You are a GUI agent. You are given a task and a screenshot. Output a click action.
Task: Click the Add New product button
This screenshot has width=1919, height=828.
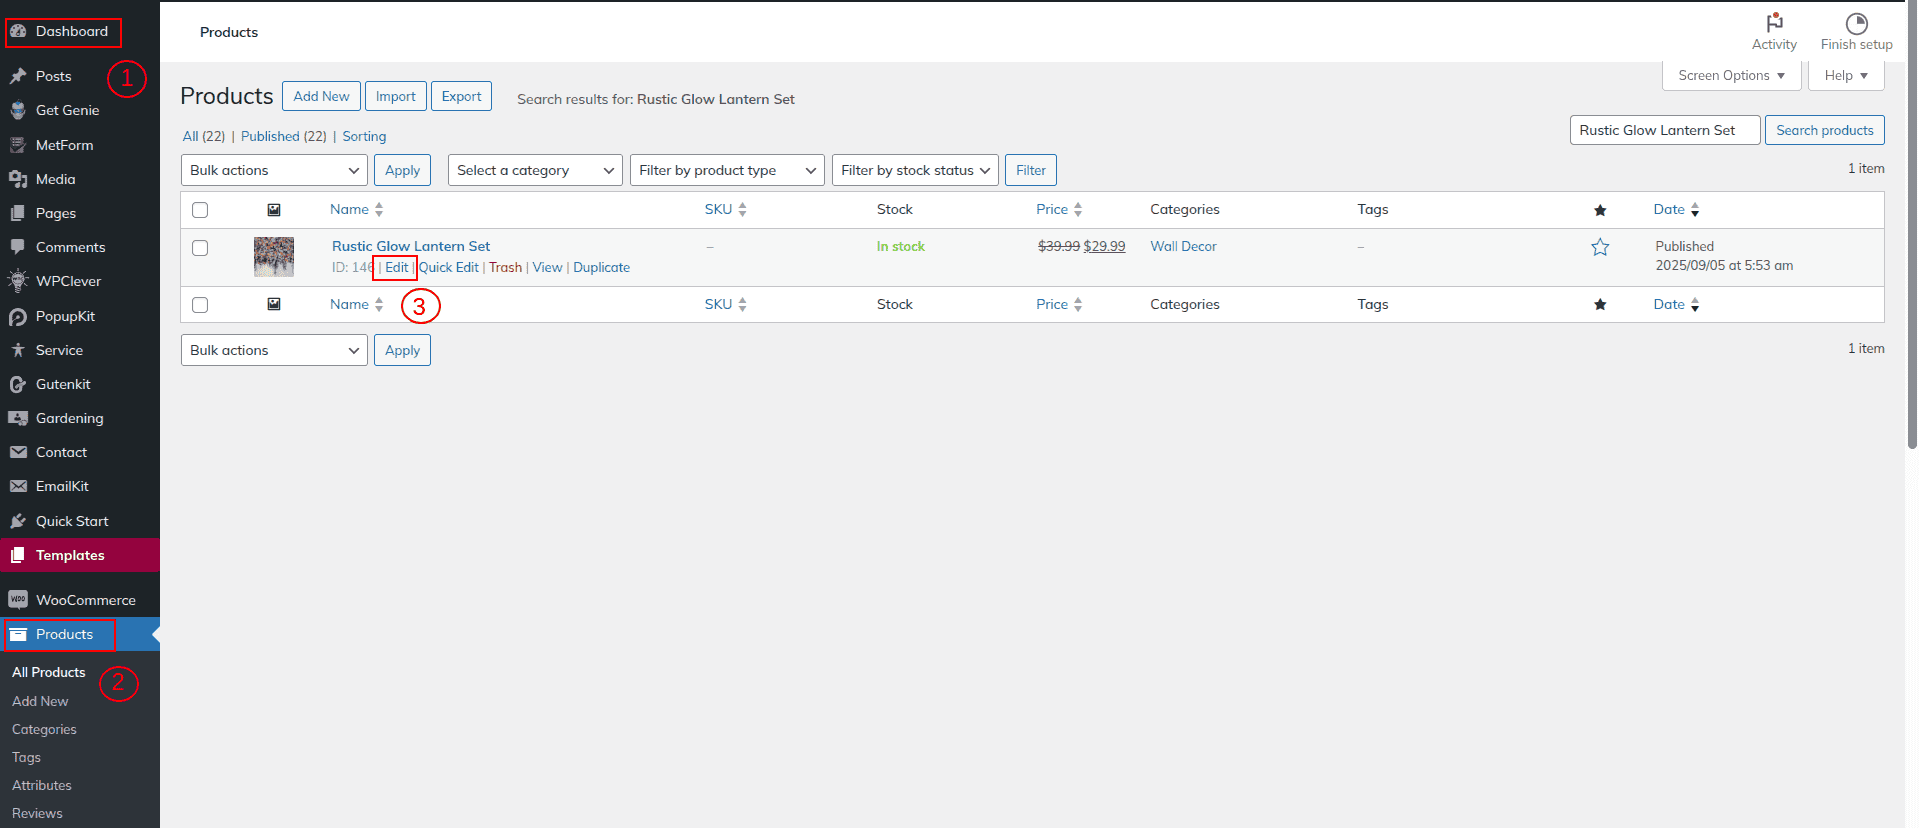(x=321, y=96)
